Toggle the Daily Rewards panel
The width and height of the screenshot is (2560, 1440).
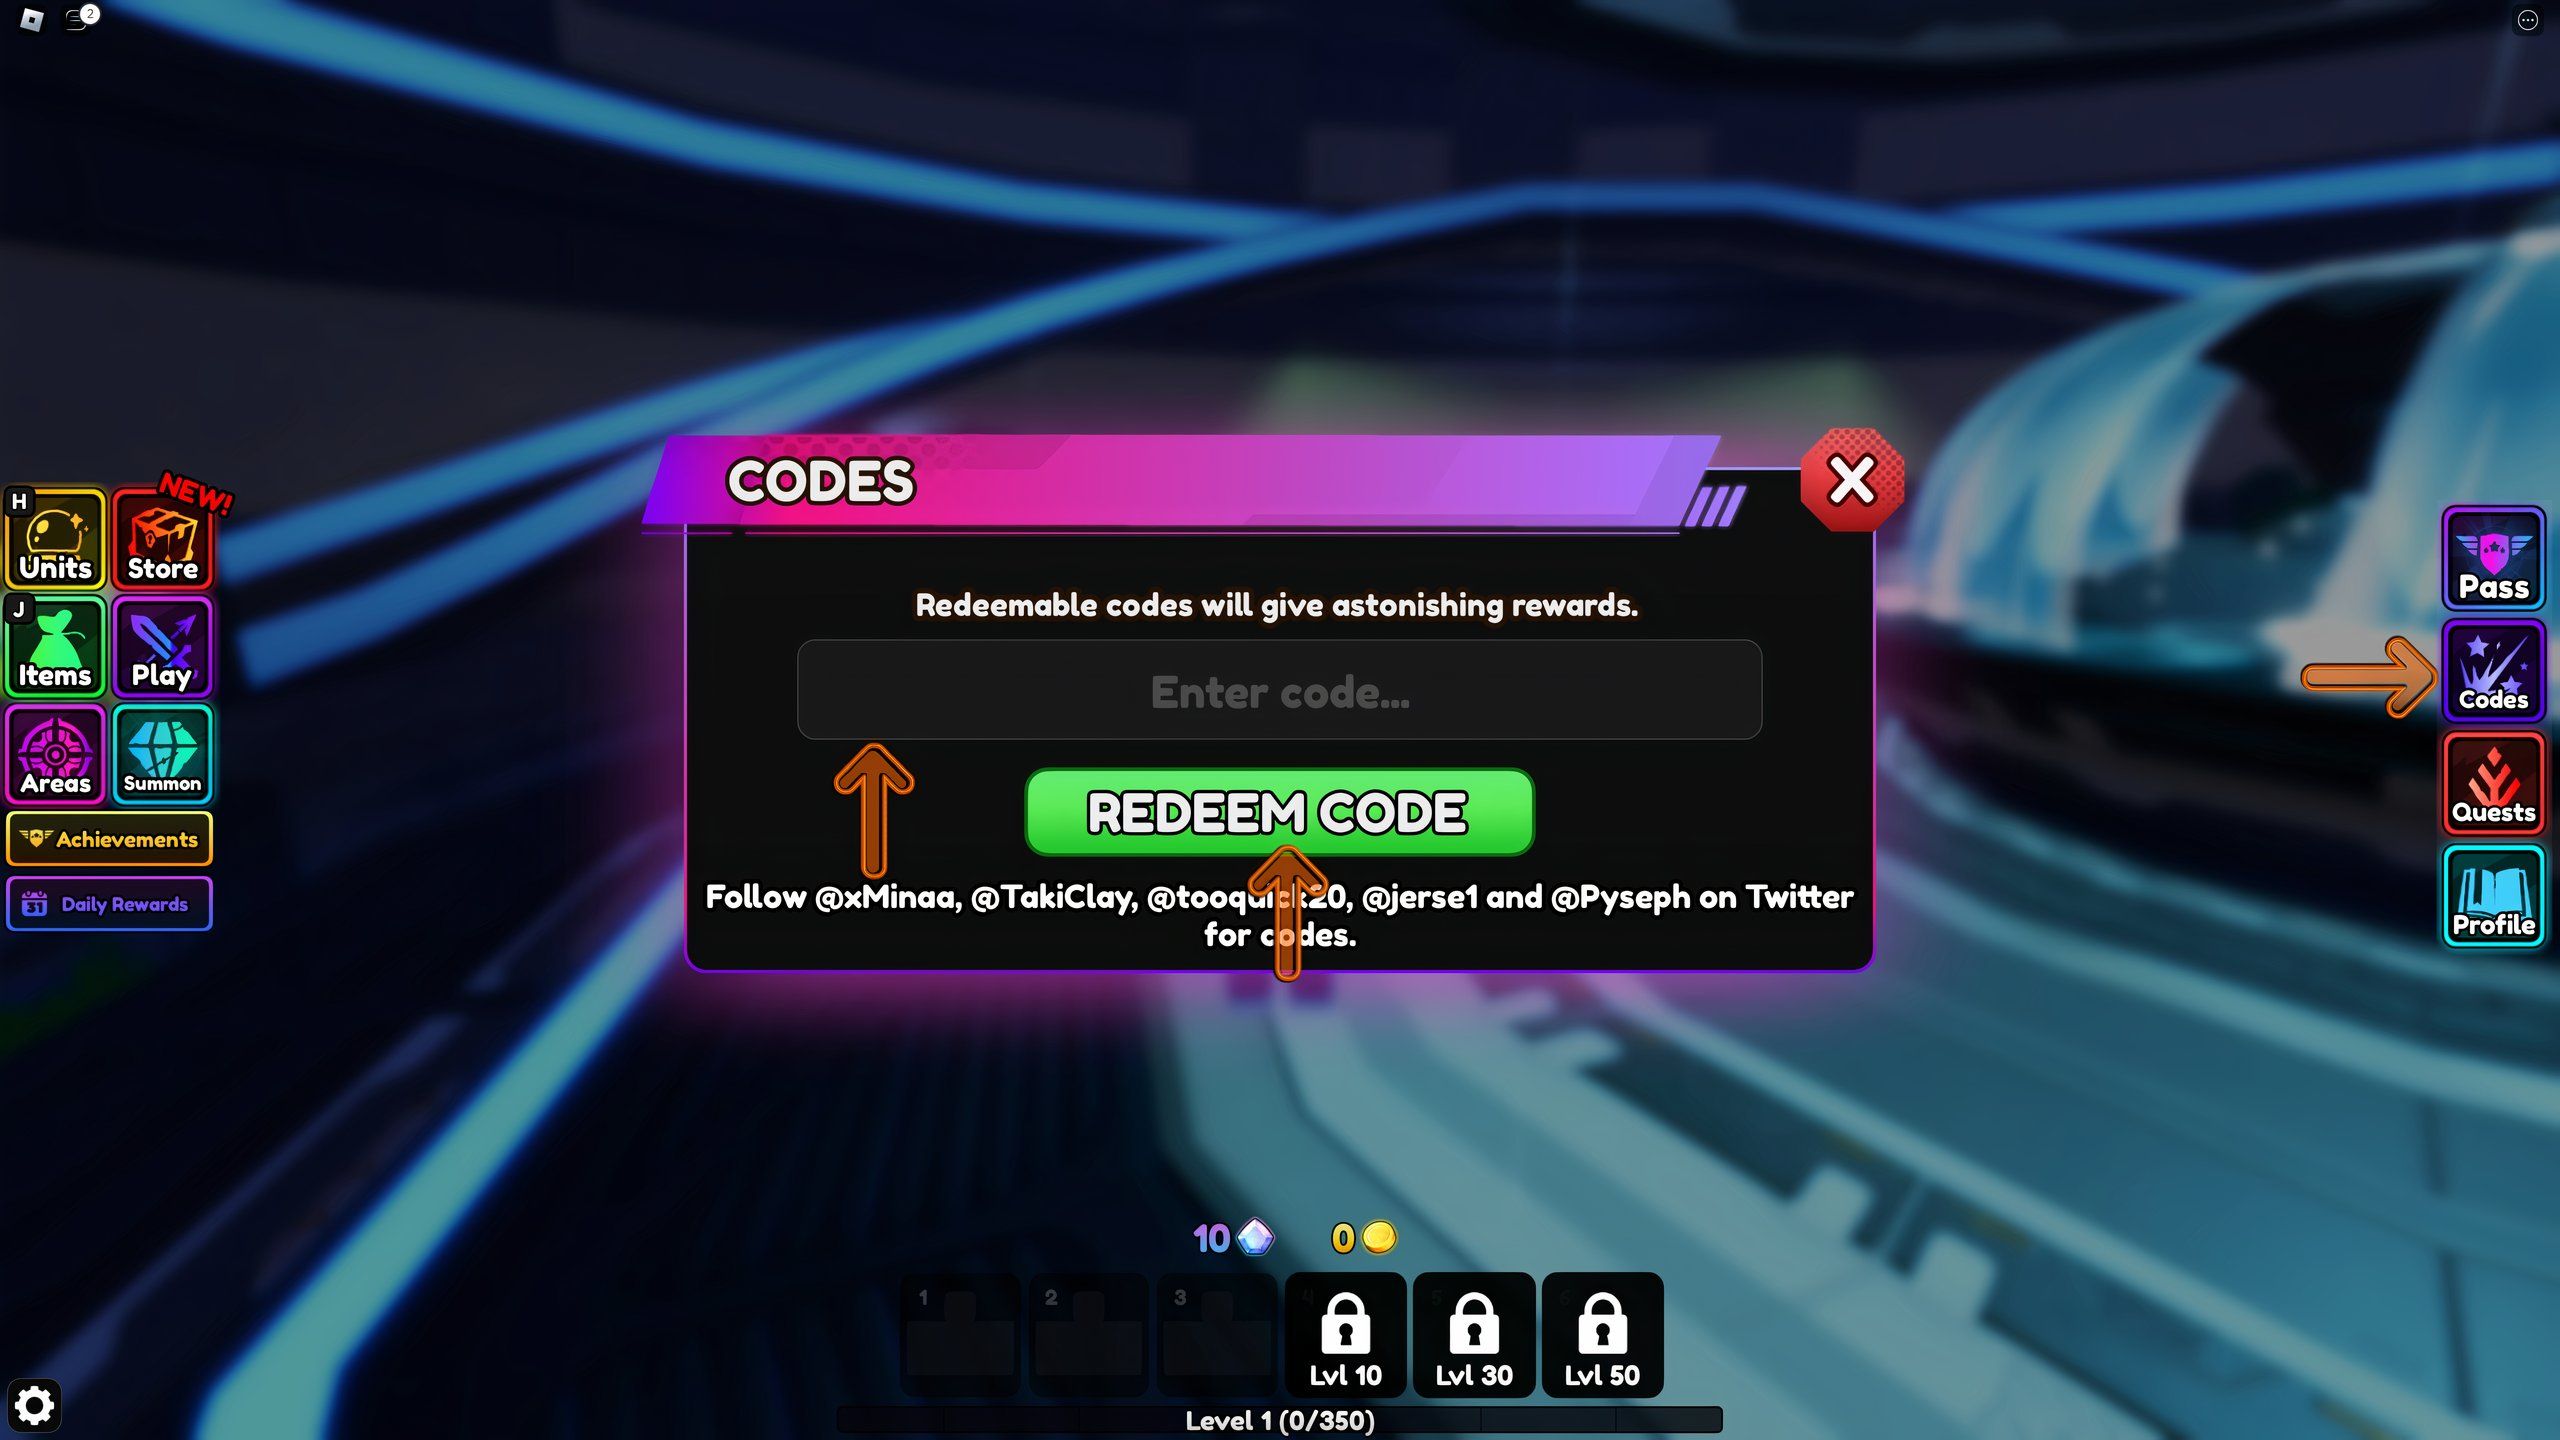click(x=109, y=902)
